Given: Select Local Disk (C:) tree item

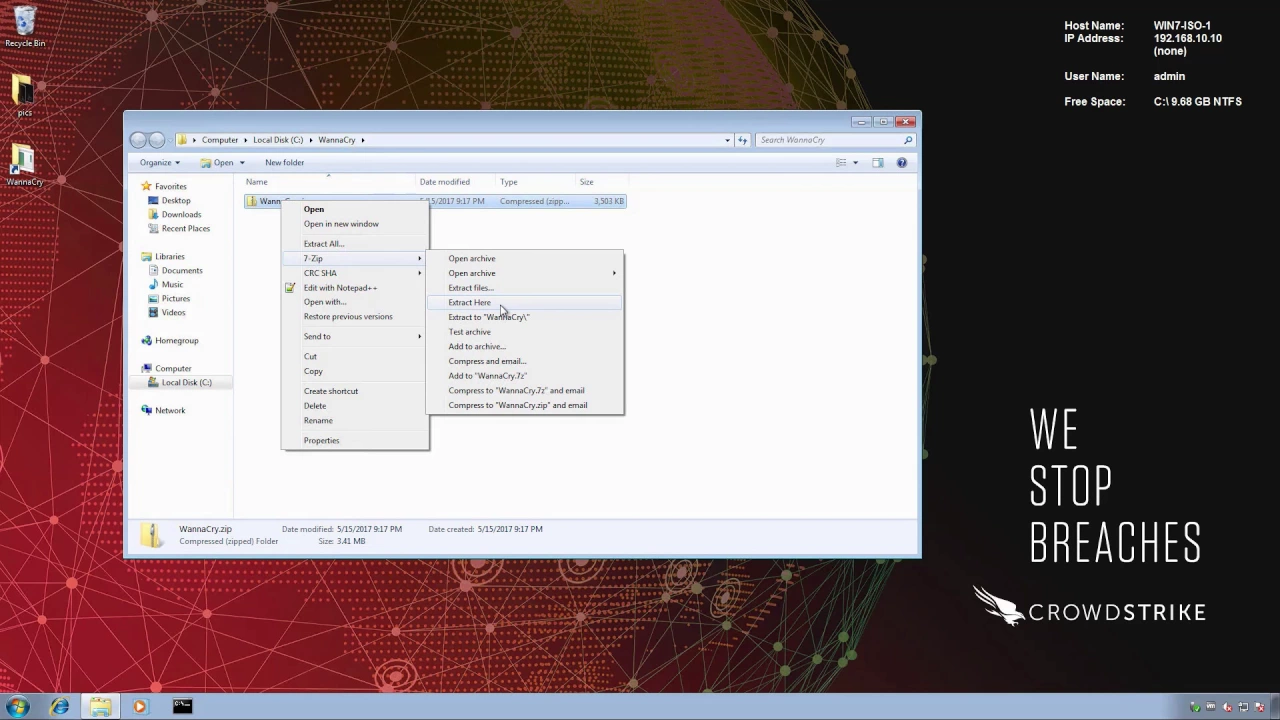Looking at the screenshot, I should 186,382.
